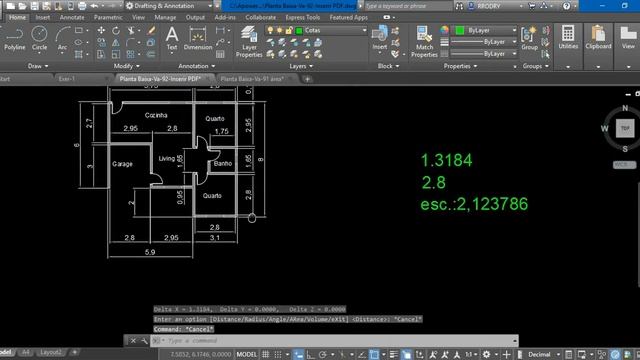Open the lineweight ByLayer dropdown

pyautogui.click(x=484, y=42)
